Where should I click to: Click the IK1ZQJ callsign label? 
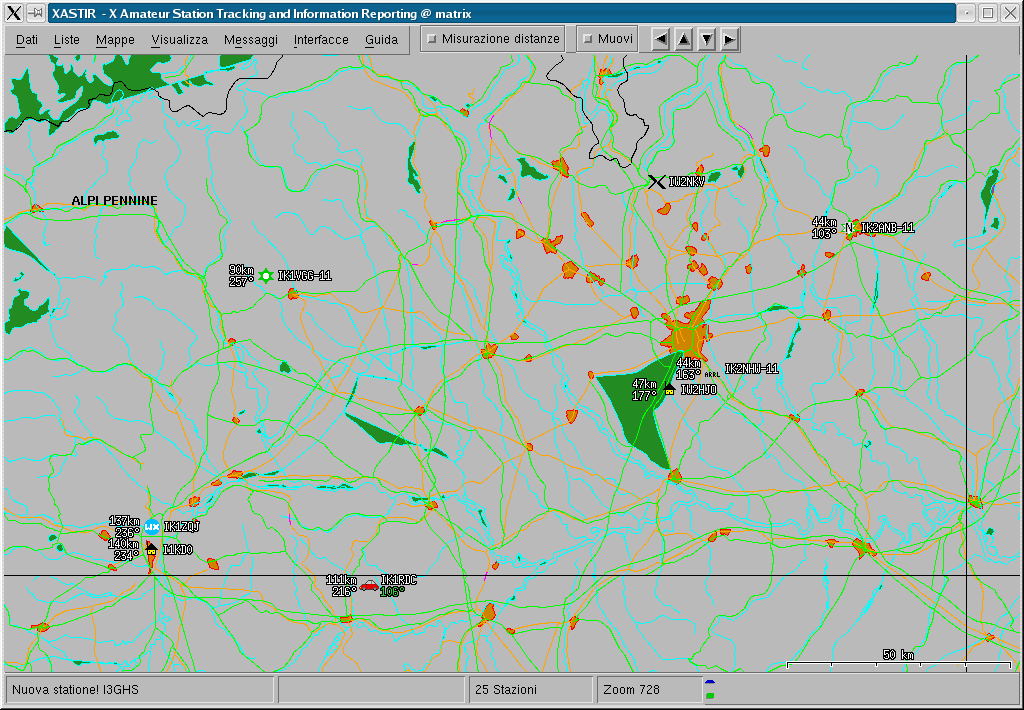(182, 526)
